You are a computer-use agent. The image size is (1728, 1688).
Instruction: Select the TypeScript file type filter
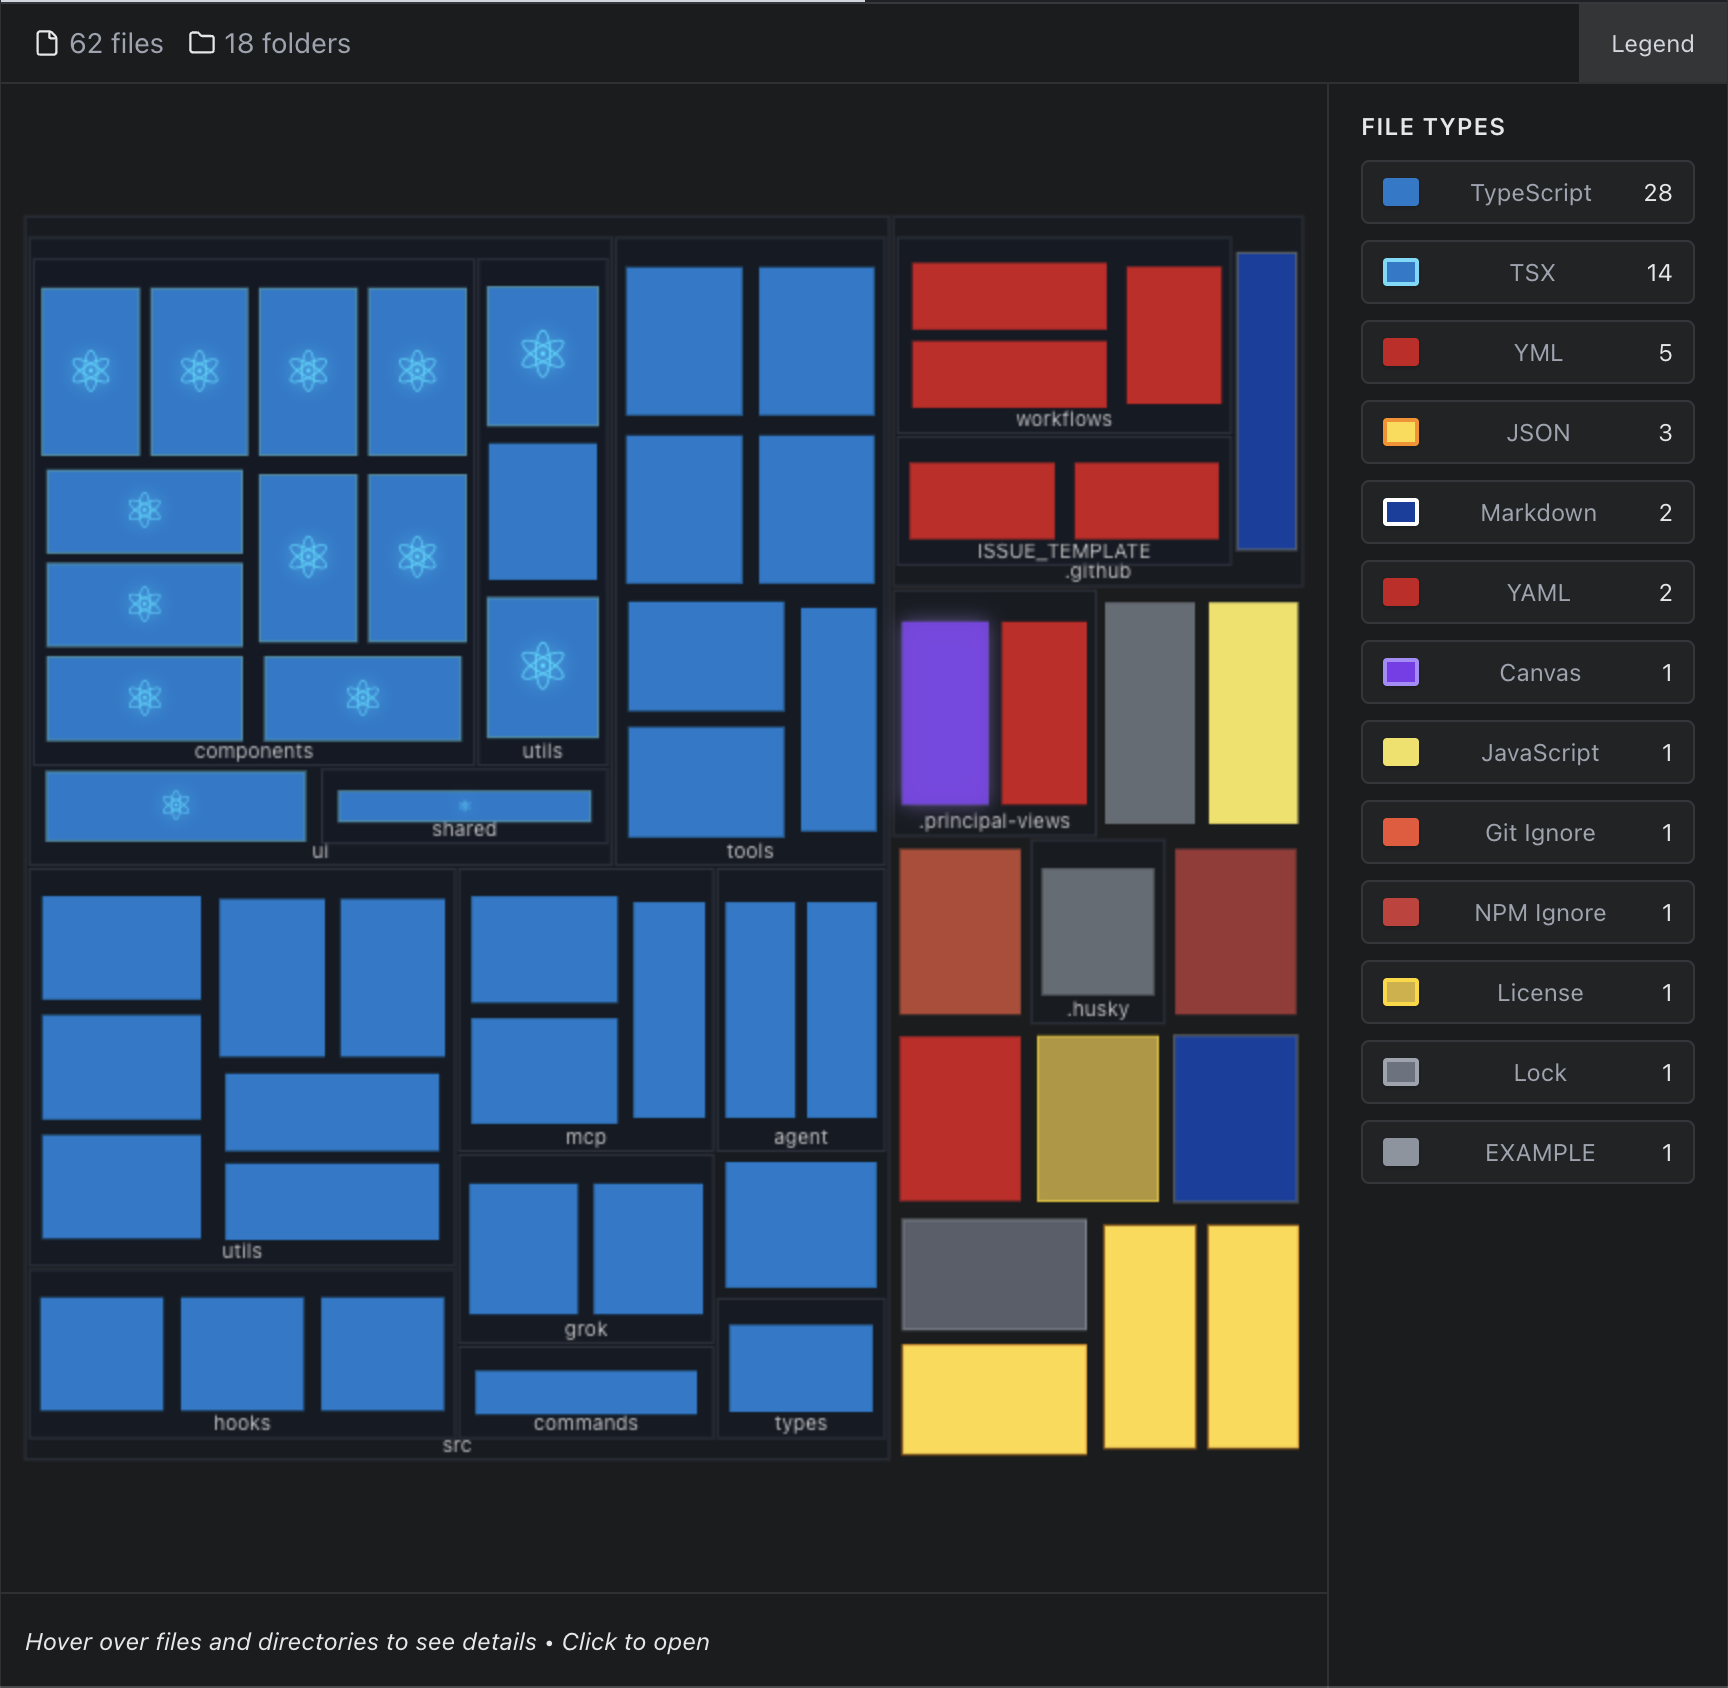tap(1527, 193)
